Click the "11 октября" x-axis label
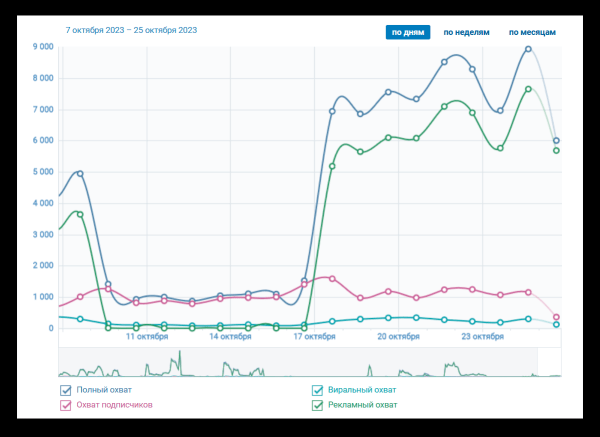The image size is (600, 437). 146,337
